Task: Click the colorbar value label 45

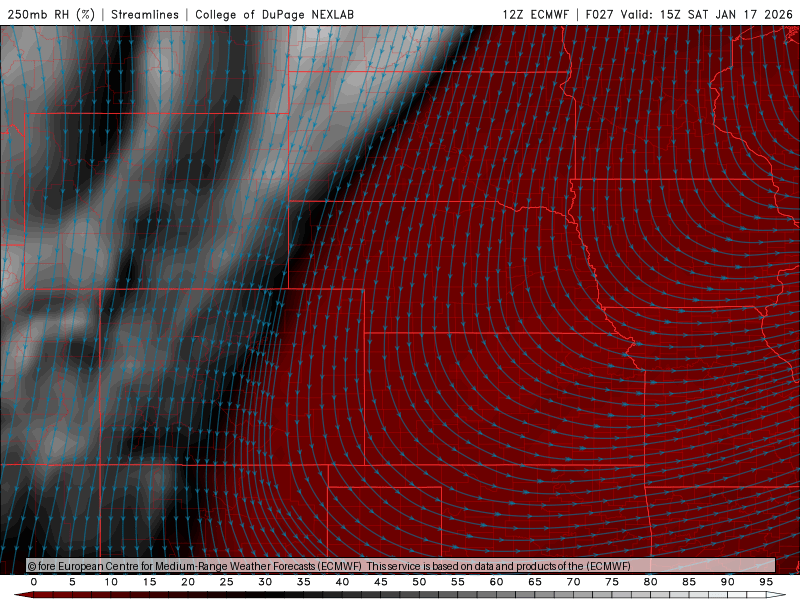Action: 381,582
